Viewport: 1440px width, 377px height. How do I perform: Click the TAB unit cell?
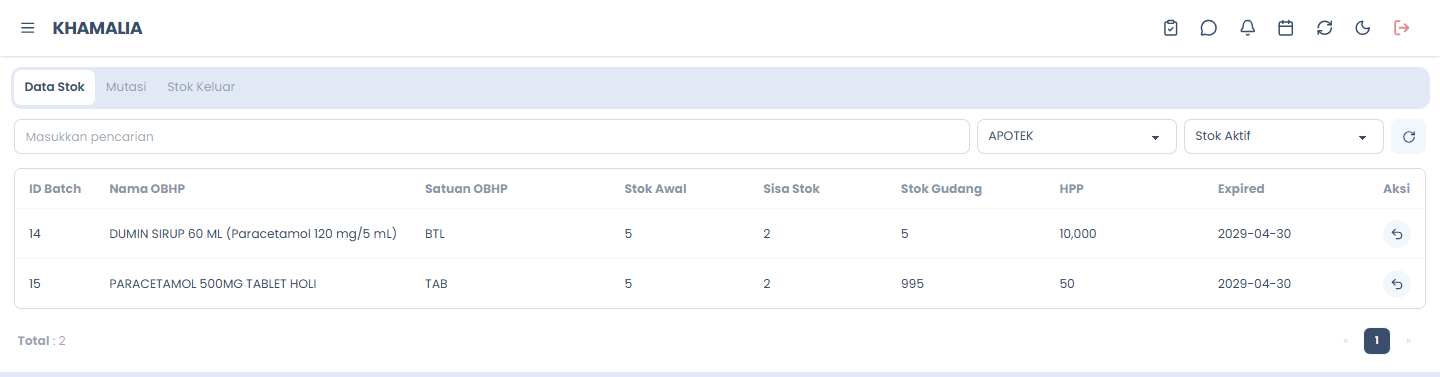click(436, 284)
